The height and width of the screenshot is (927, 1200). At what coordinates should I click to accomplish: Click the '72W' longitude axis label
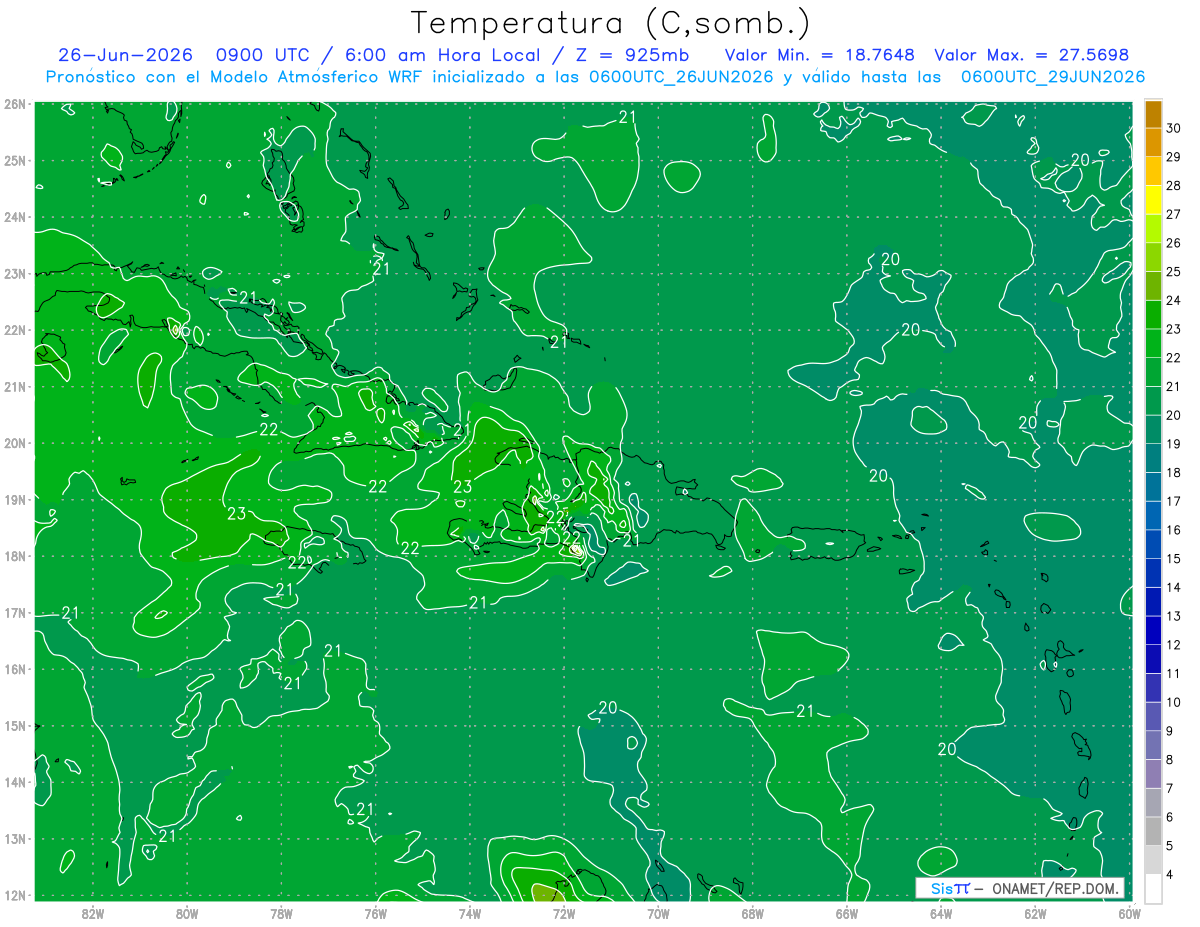564,913
